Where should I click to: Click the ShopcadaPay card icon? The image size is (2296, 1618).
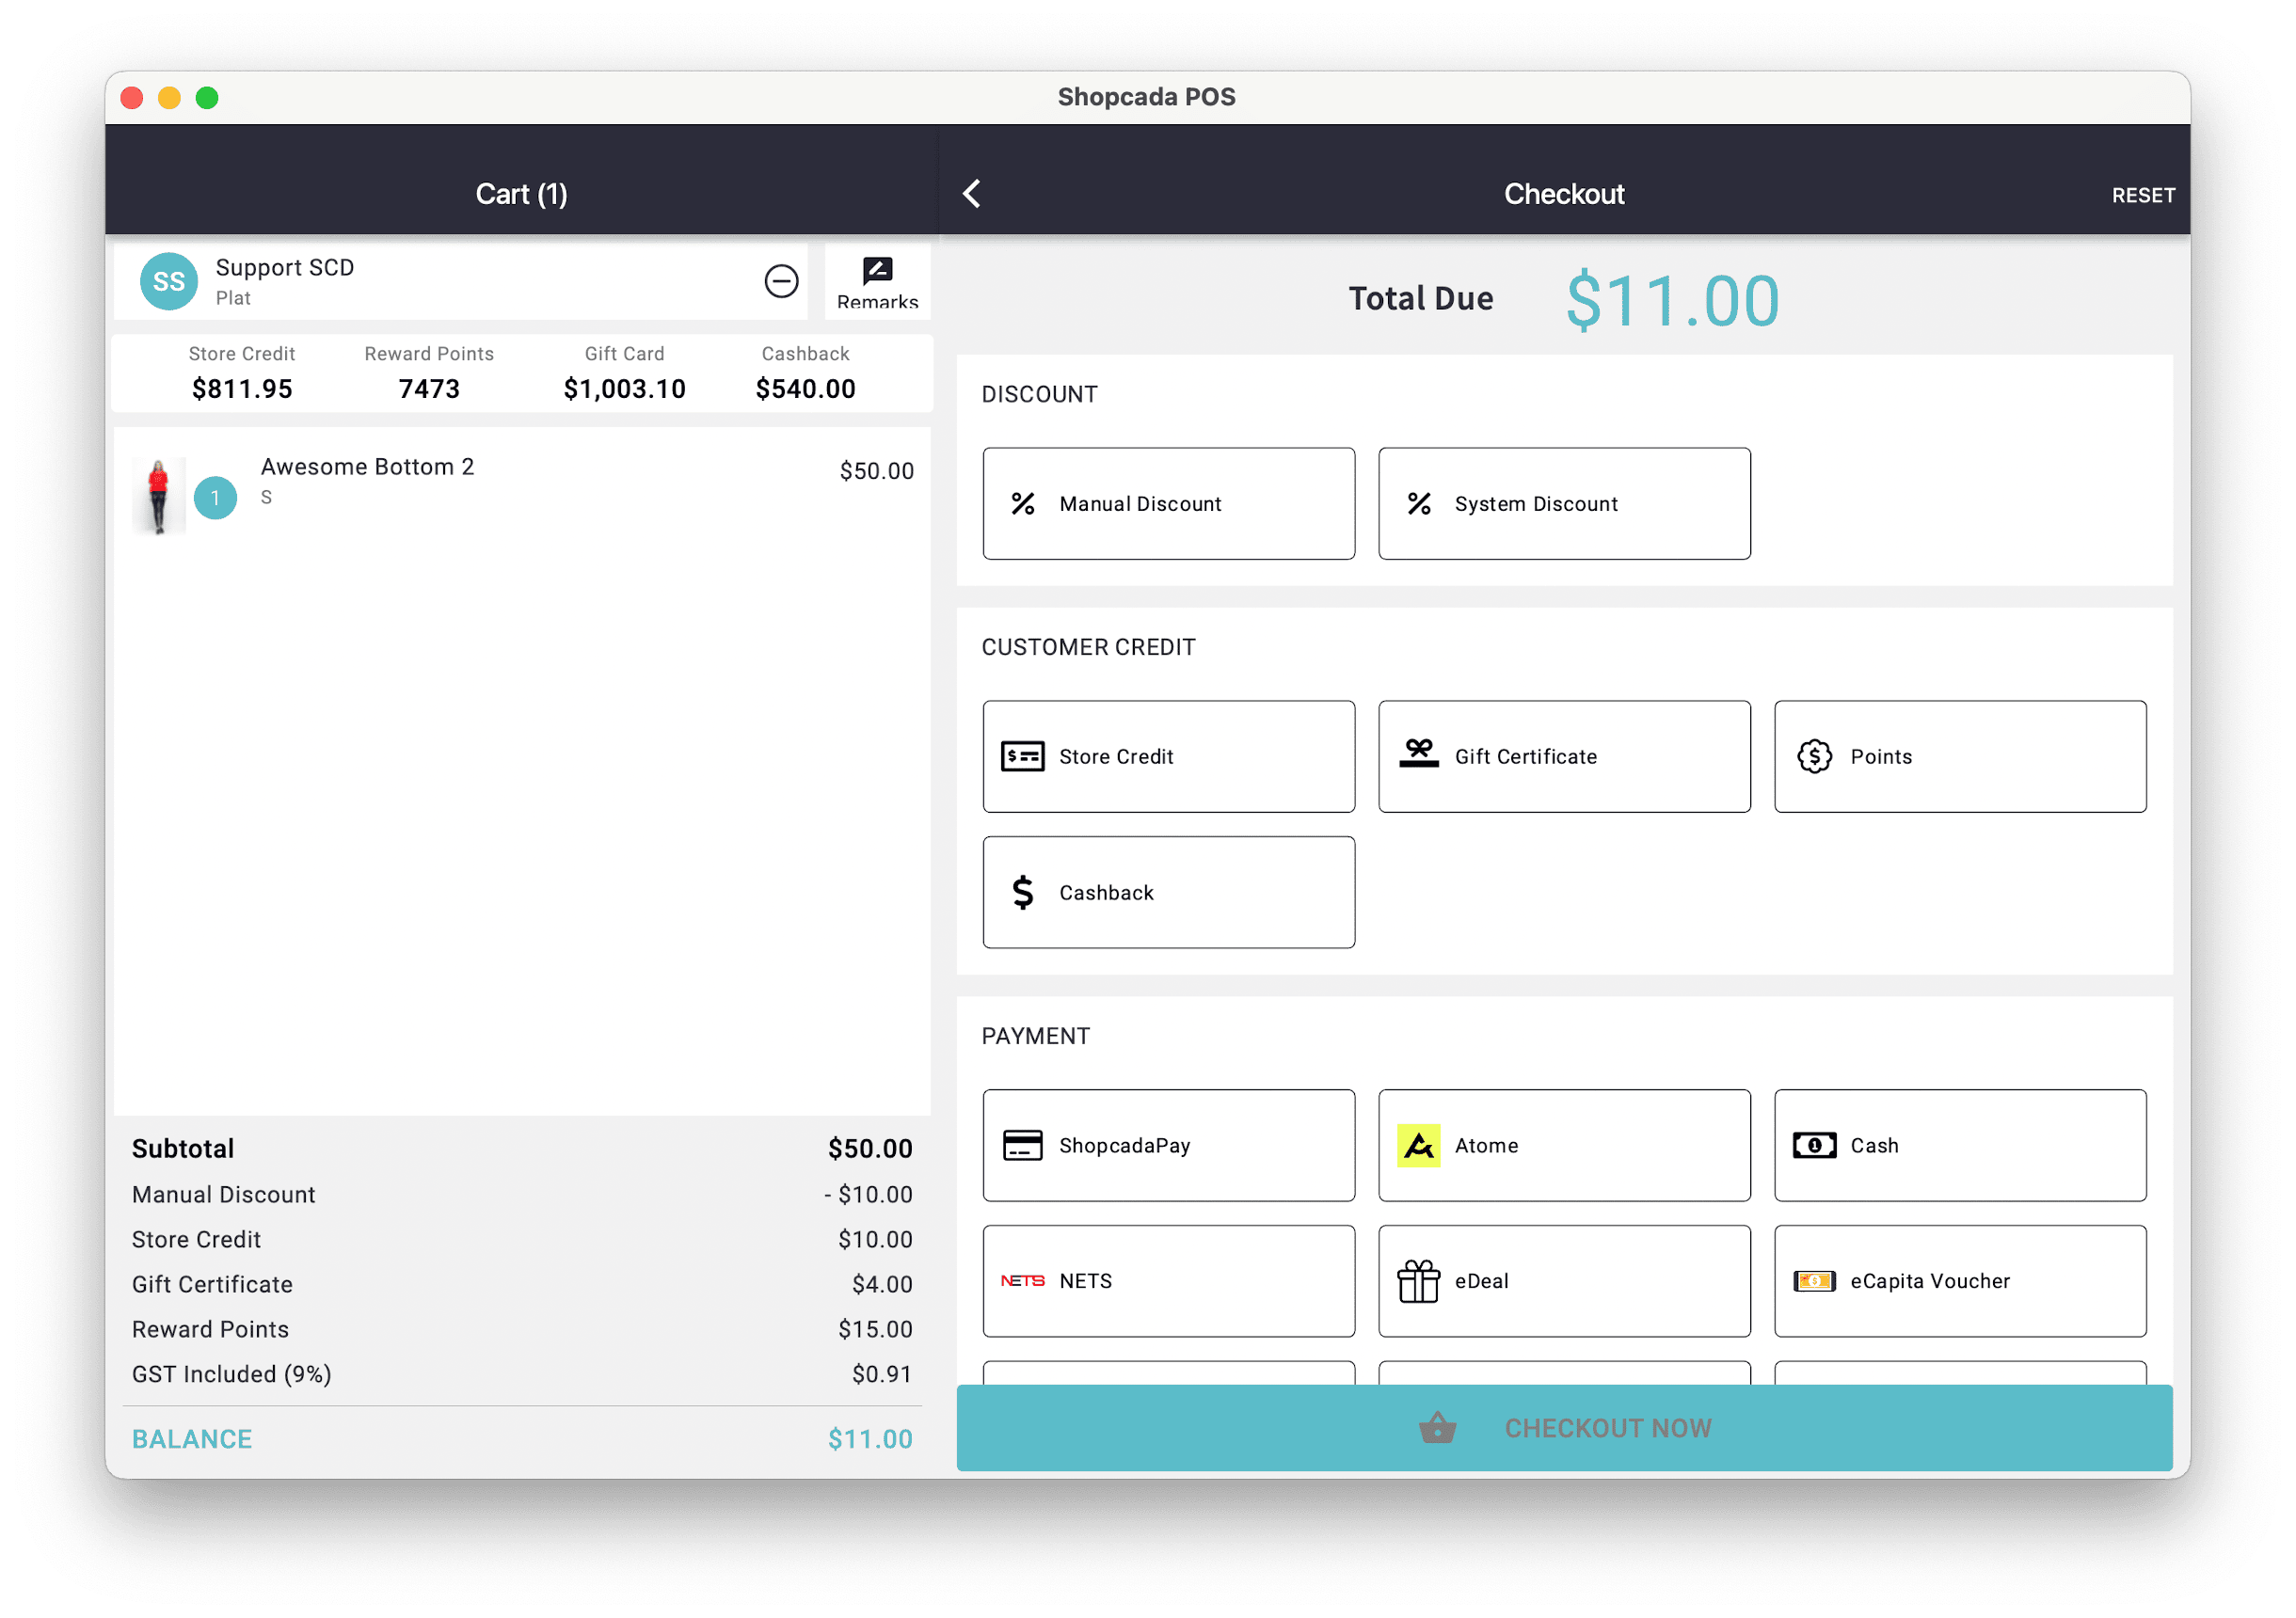(1022, 1146)
